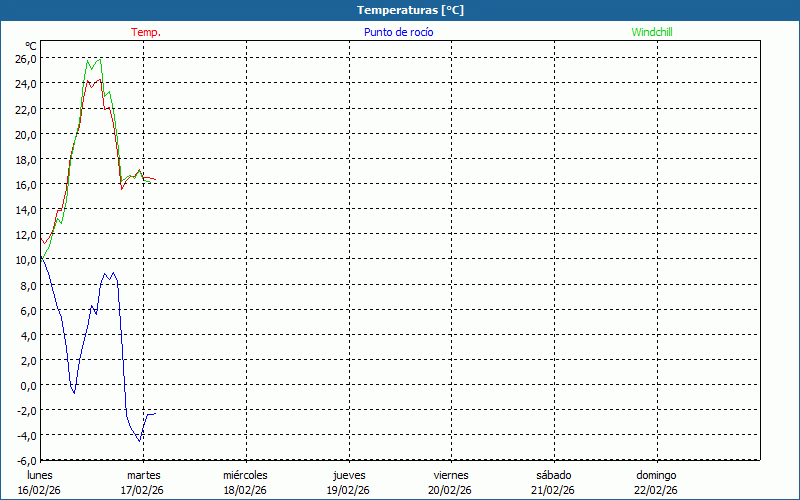Click the 6,0 y-axis value

(28, 311)
